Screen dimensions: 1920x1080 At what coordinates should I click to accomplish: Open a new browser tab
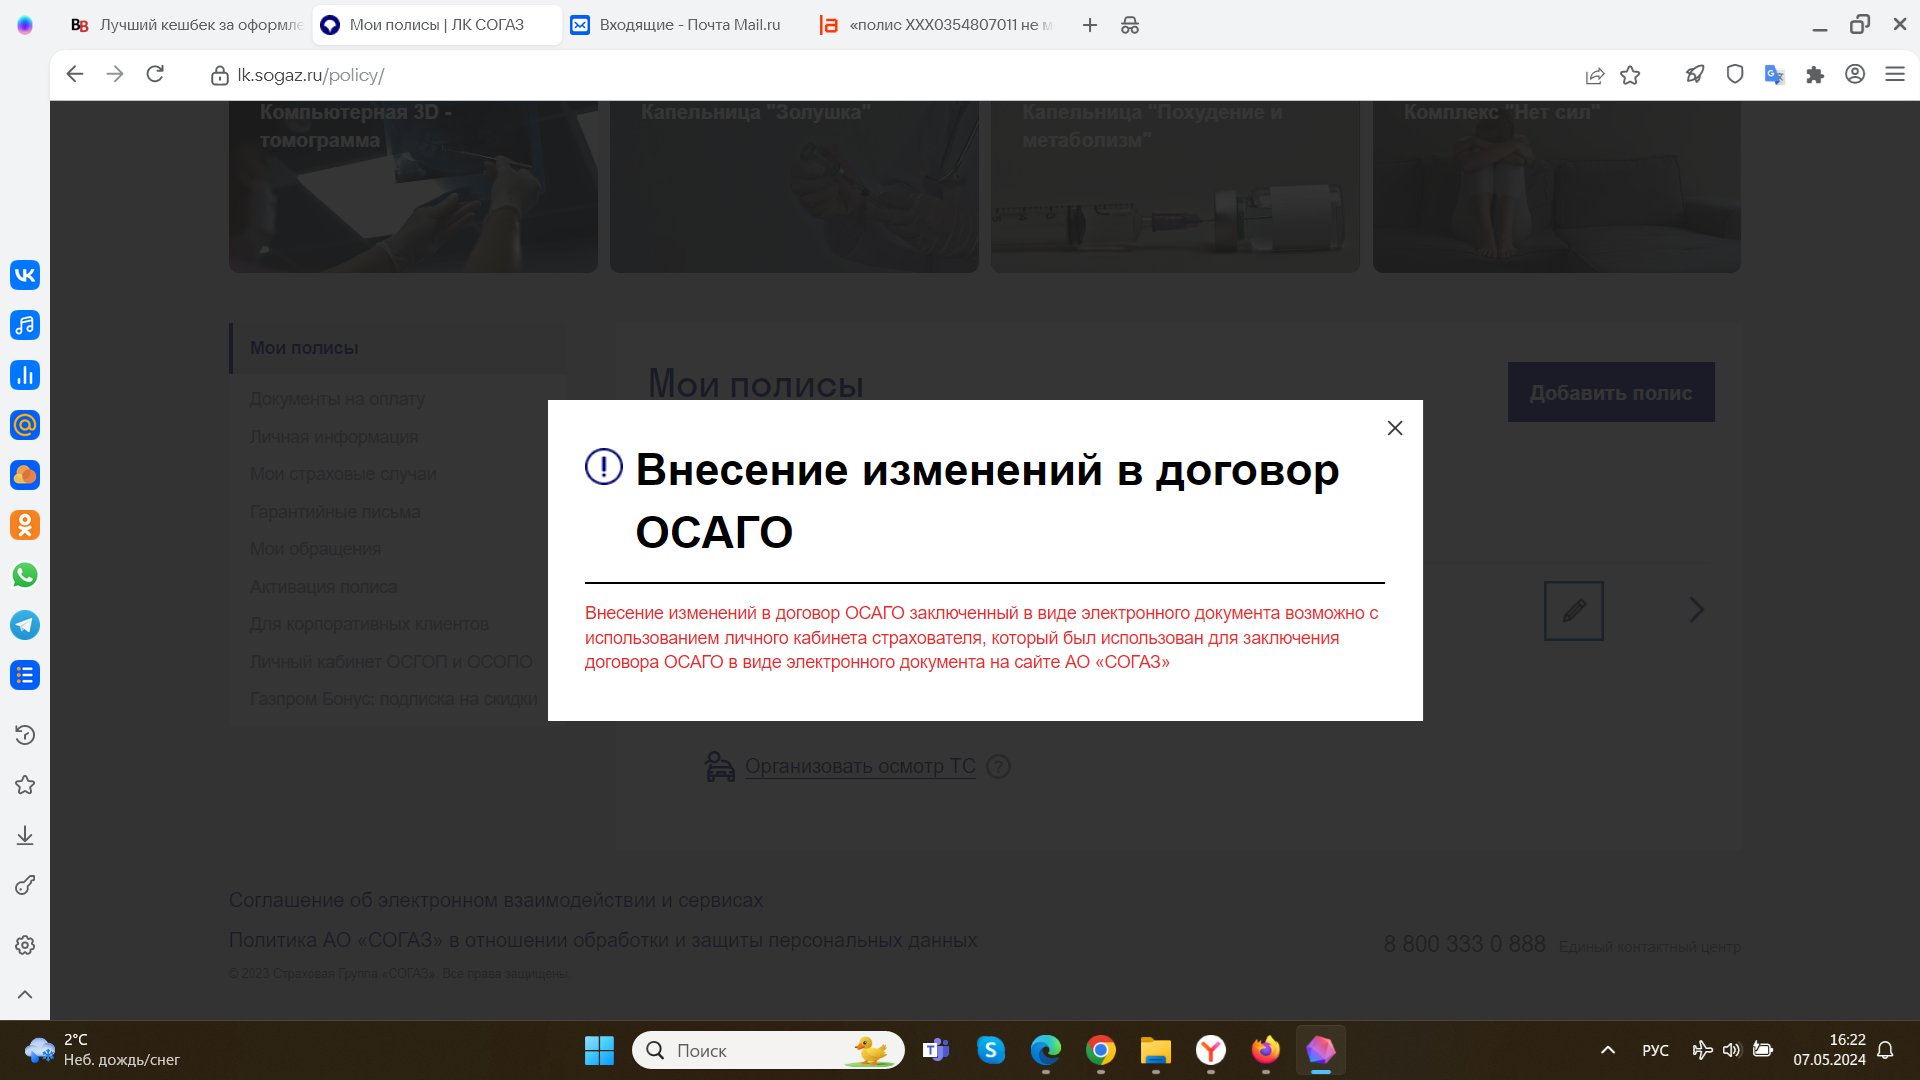point(1090,25)
